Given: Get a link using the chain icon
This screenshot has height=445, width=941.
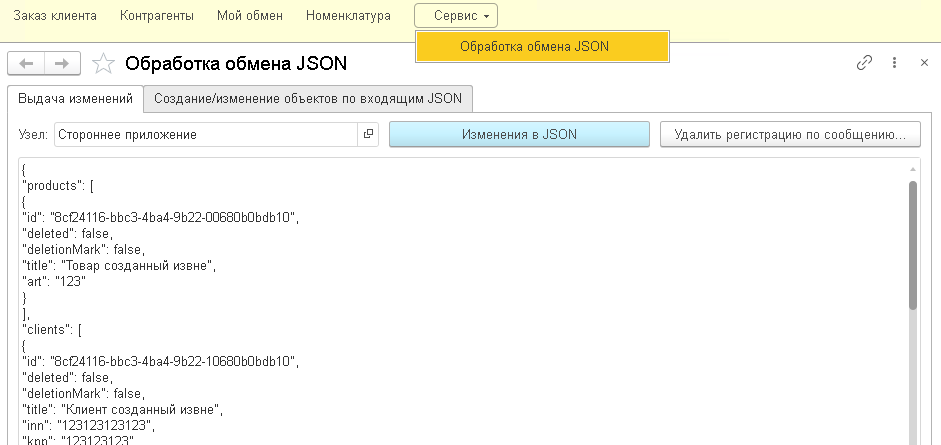Looking at the screenshot, I should click(x=865, y=63).
